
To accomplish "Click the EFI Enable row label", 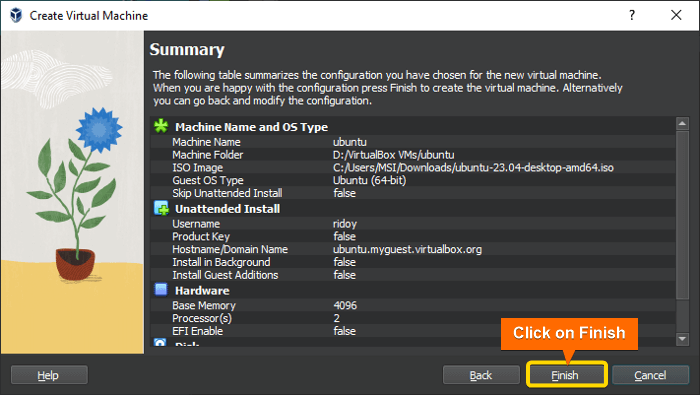I will pyautogui.click(x=197, y=331).
